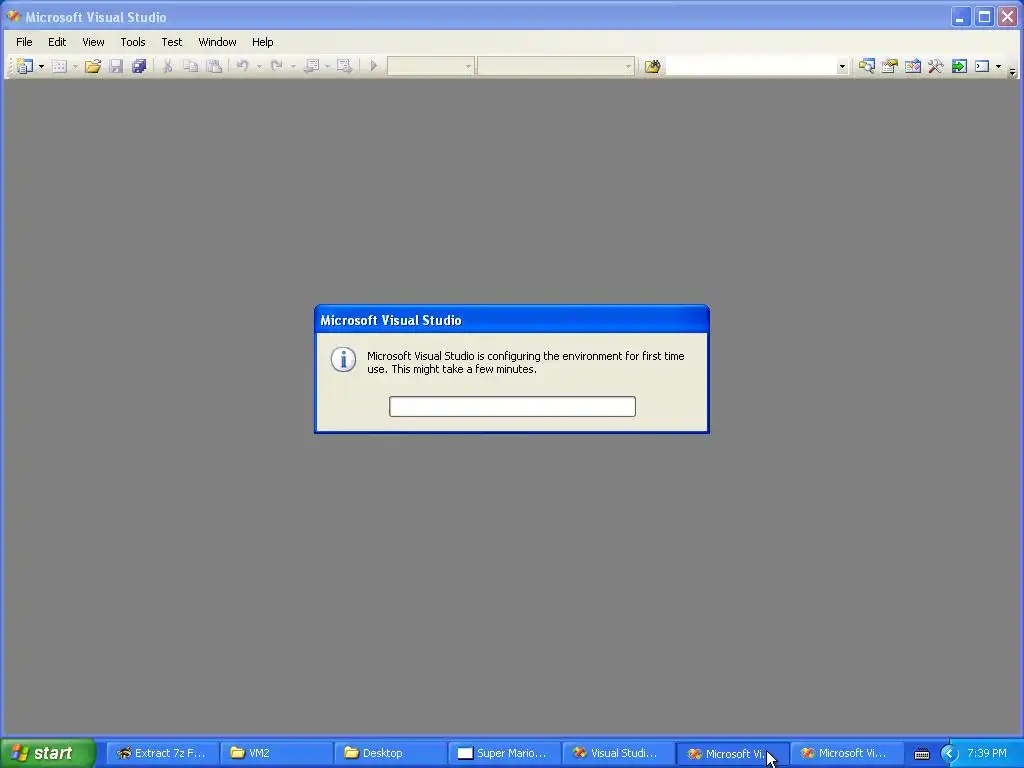Open the Help menu
This screenshot has width=1024, height=768.
point(263,42)
